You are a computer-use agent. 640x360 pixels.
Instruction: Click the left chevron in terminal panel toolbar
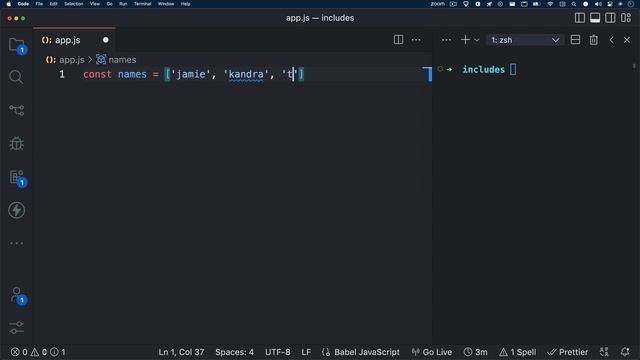[x=611, y=40]
